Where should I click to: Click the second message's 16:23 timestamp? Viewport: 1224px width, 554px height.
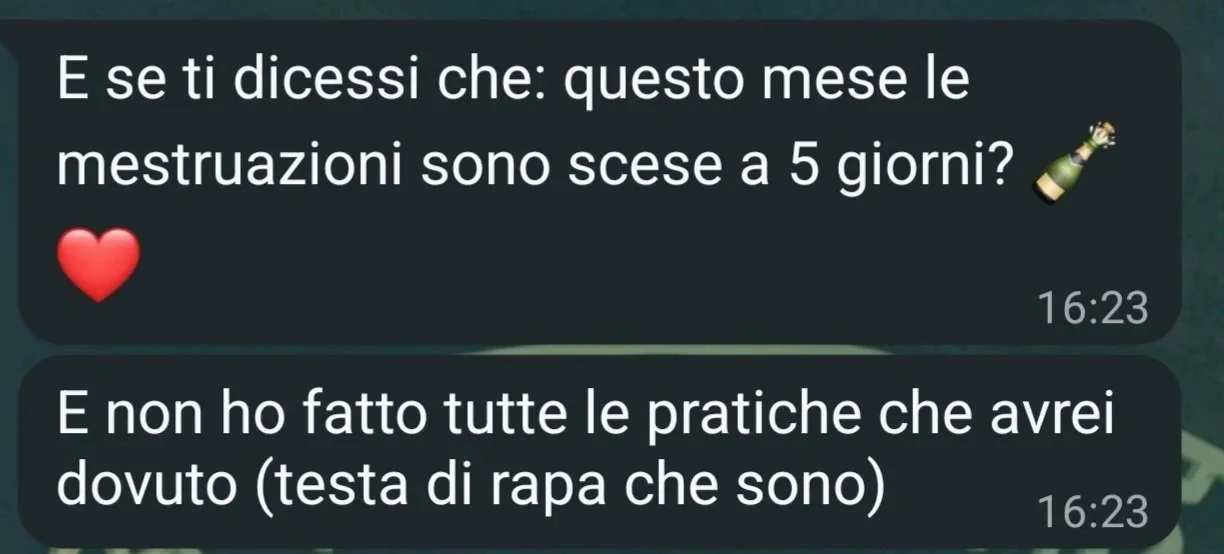coord(1092,512)
